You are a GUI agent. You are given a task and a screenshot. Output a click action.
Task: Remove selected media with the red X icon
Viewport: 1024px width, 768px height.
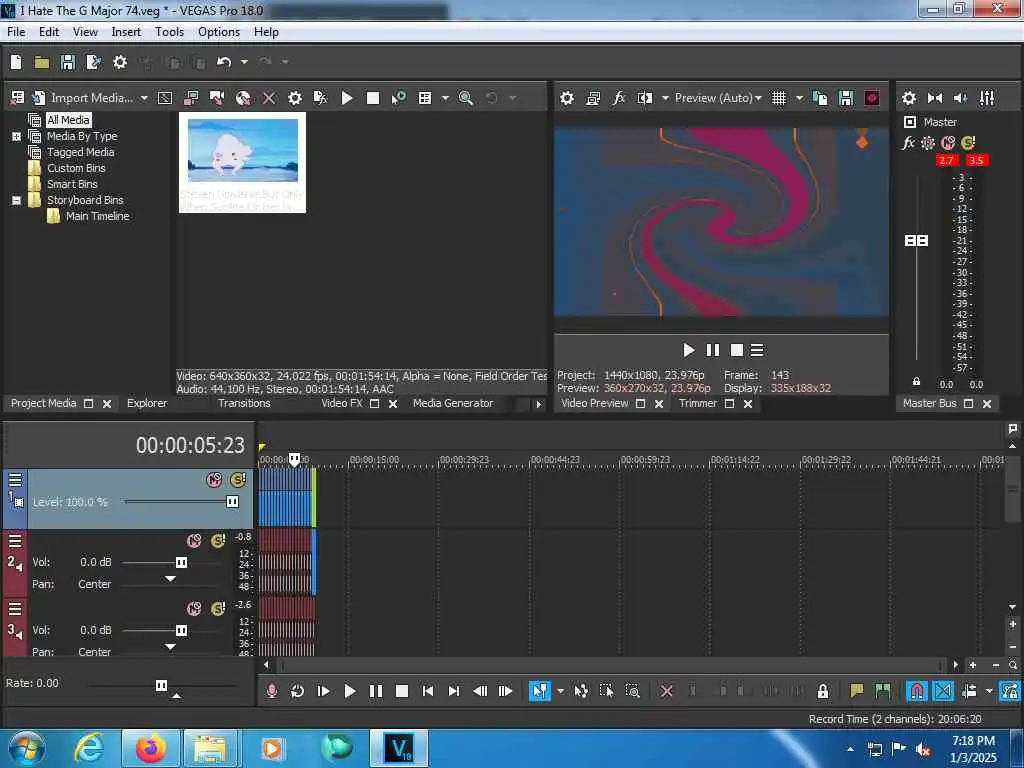pos(268,98)
